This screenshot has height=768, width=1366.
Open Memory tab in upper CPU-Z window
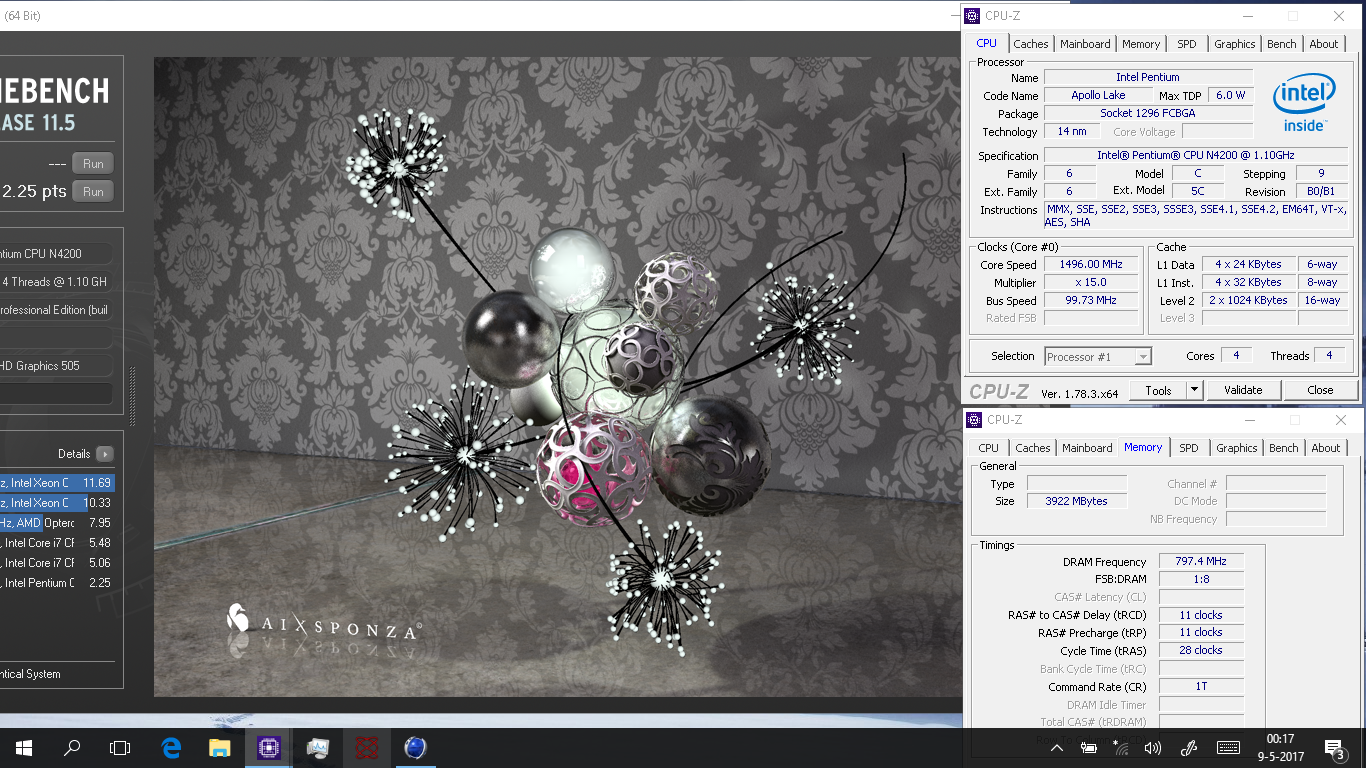pyautogui.click(x=1141, y=44)
